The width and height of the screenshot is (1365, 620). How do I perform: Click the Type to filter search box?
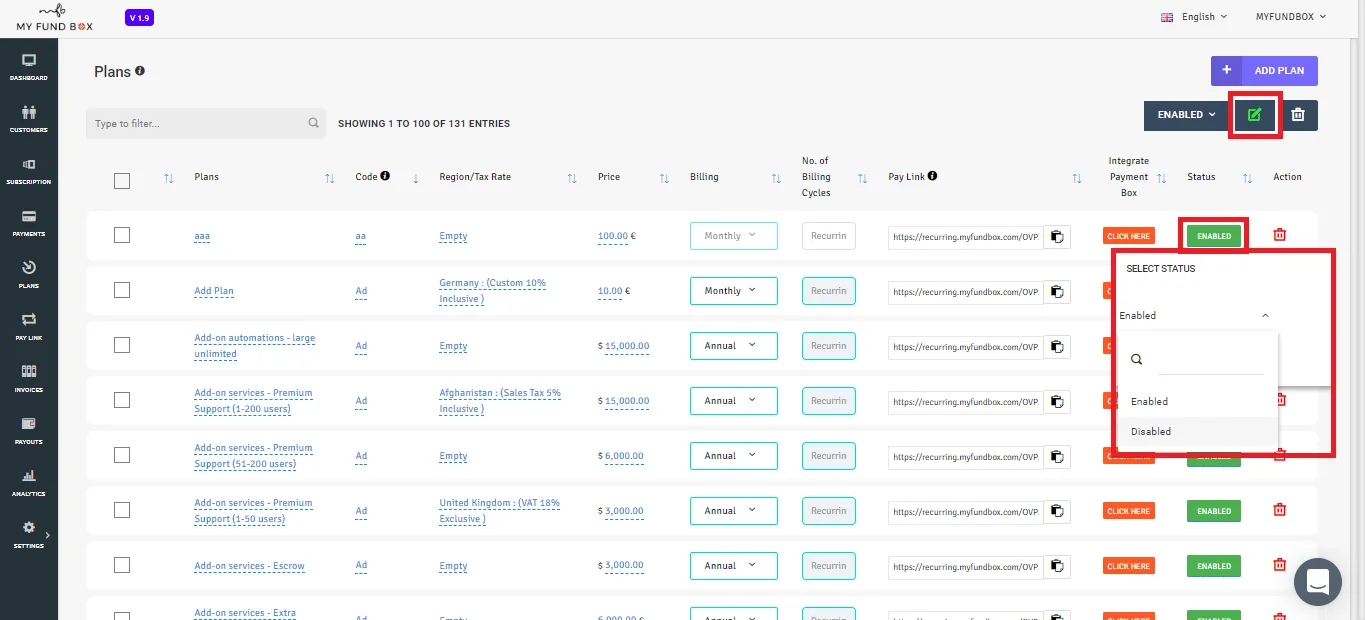tap(206, 124)
